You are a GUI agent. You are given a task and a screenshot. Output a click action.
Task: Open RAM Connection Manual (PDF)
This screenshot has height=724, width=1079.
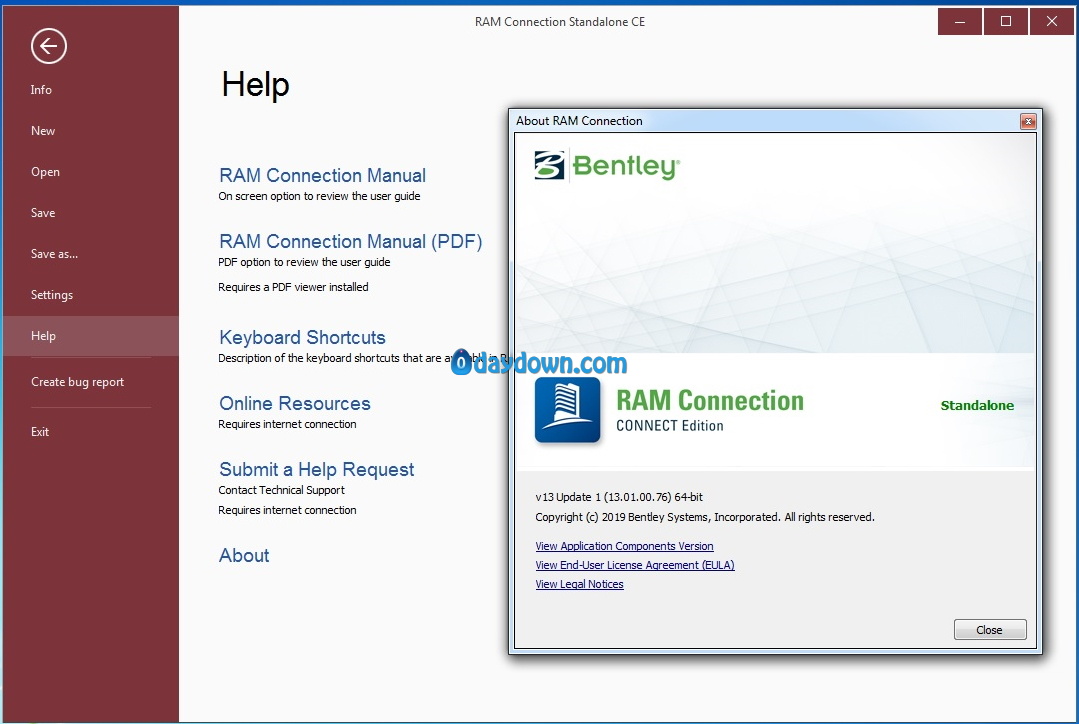pyautogui.click(x=350, y=242)
